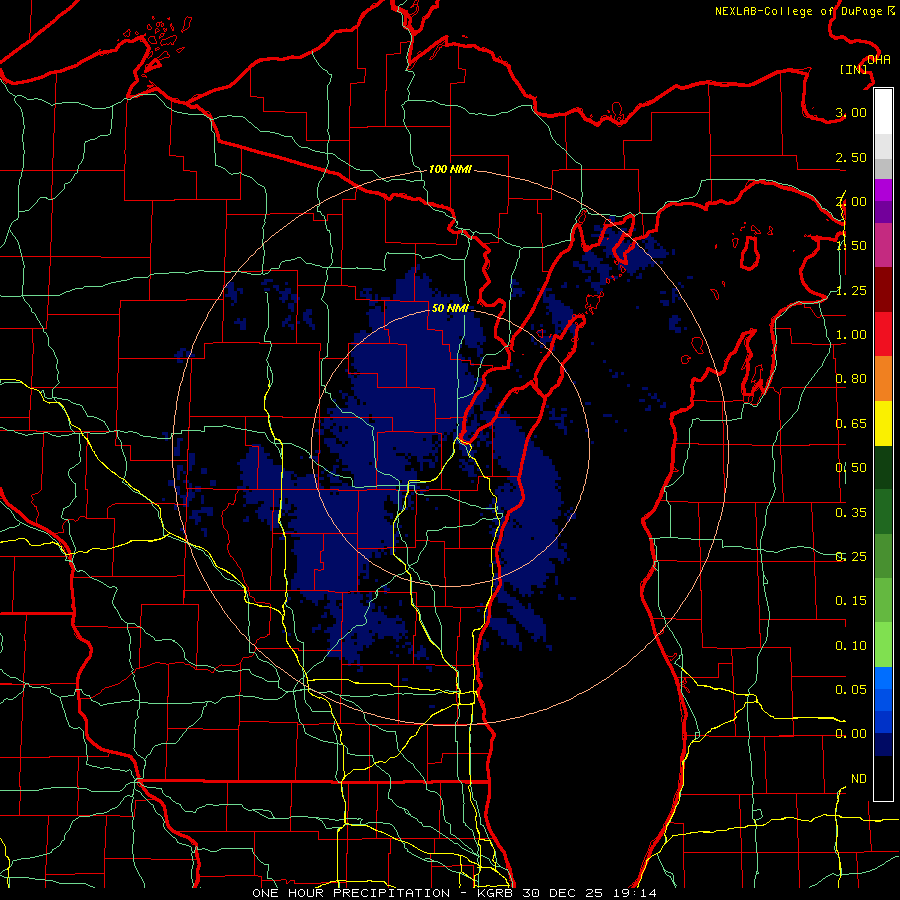Click the ND legend label

859,779
